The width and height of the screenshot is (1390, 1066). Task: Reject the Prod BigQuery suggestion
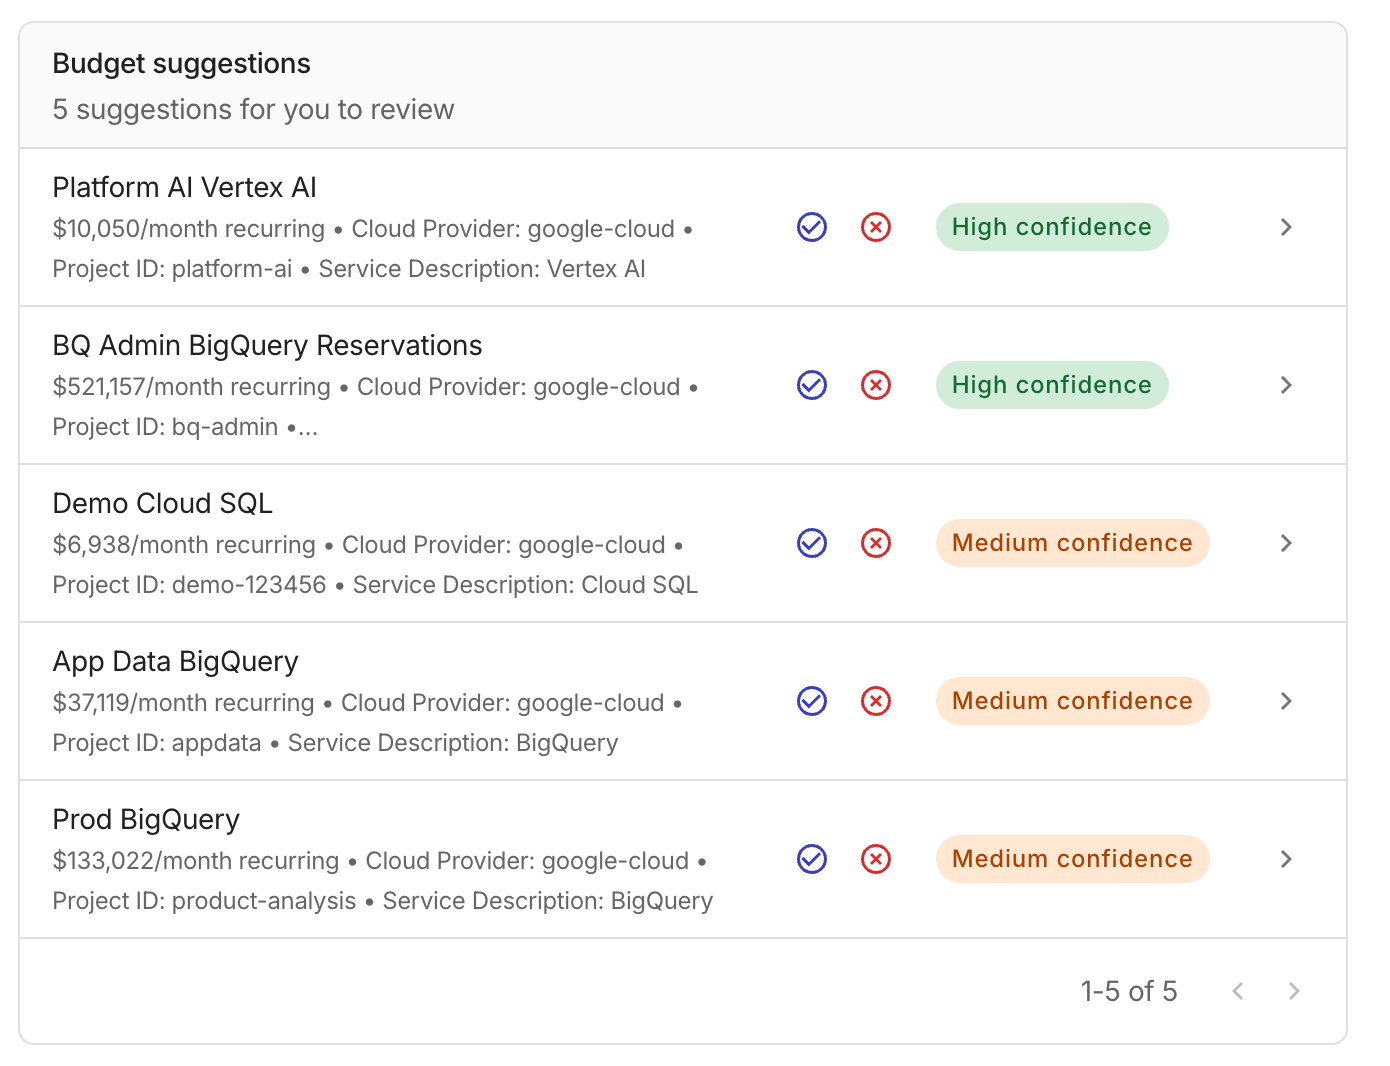coord(876,859)
